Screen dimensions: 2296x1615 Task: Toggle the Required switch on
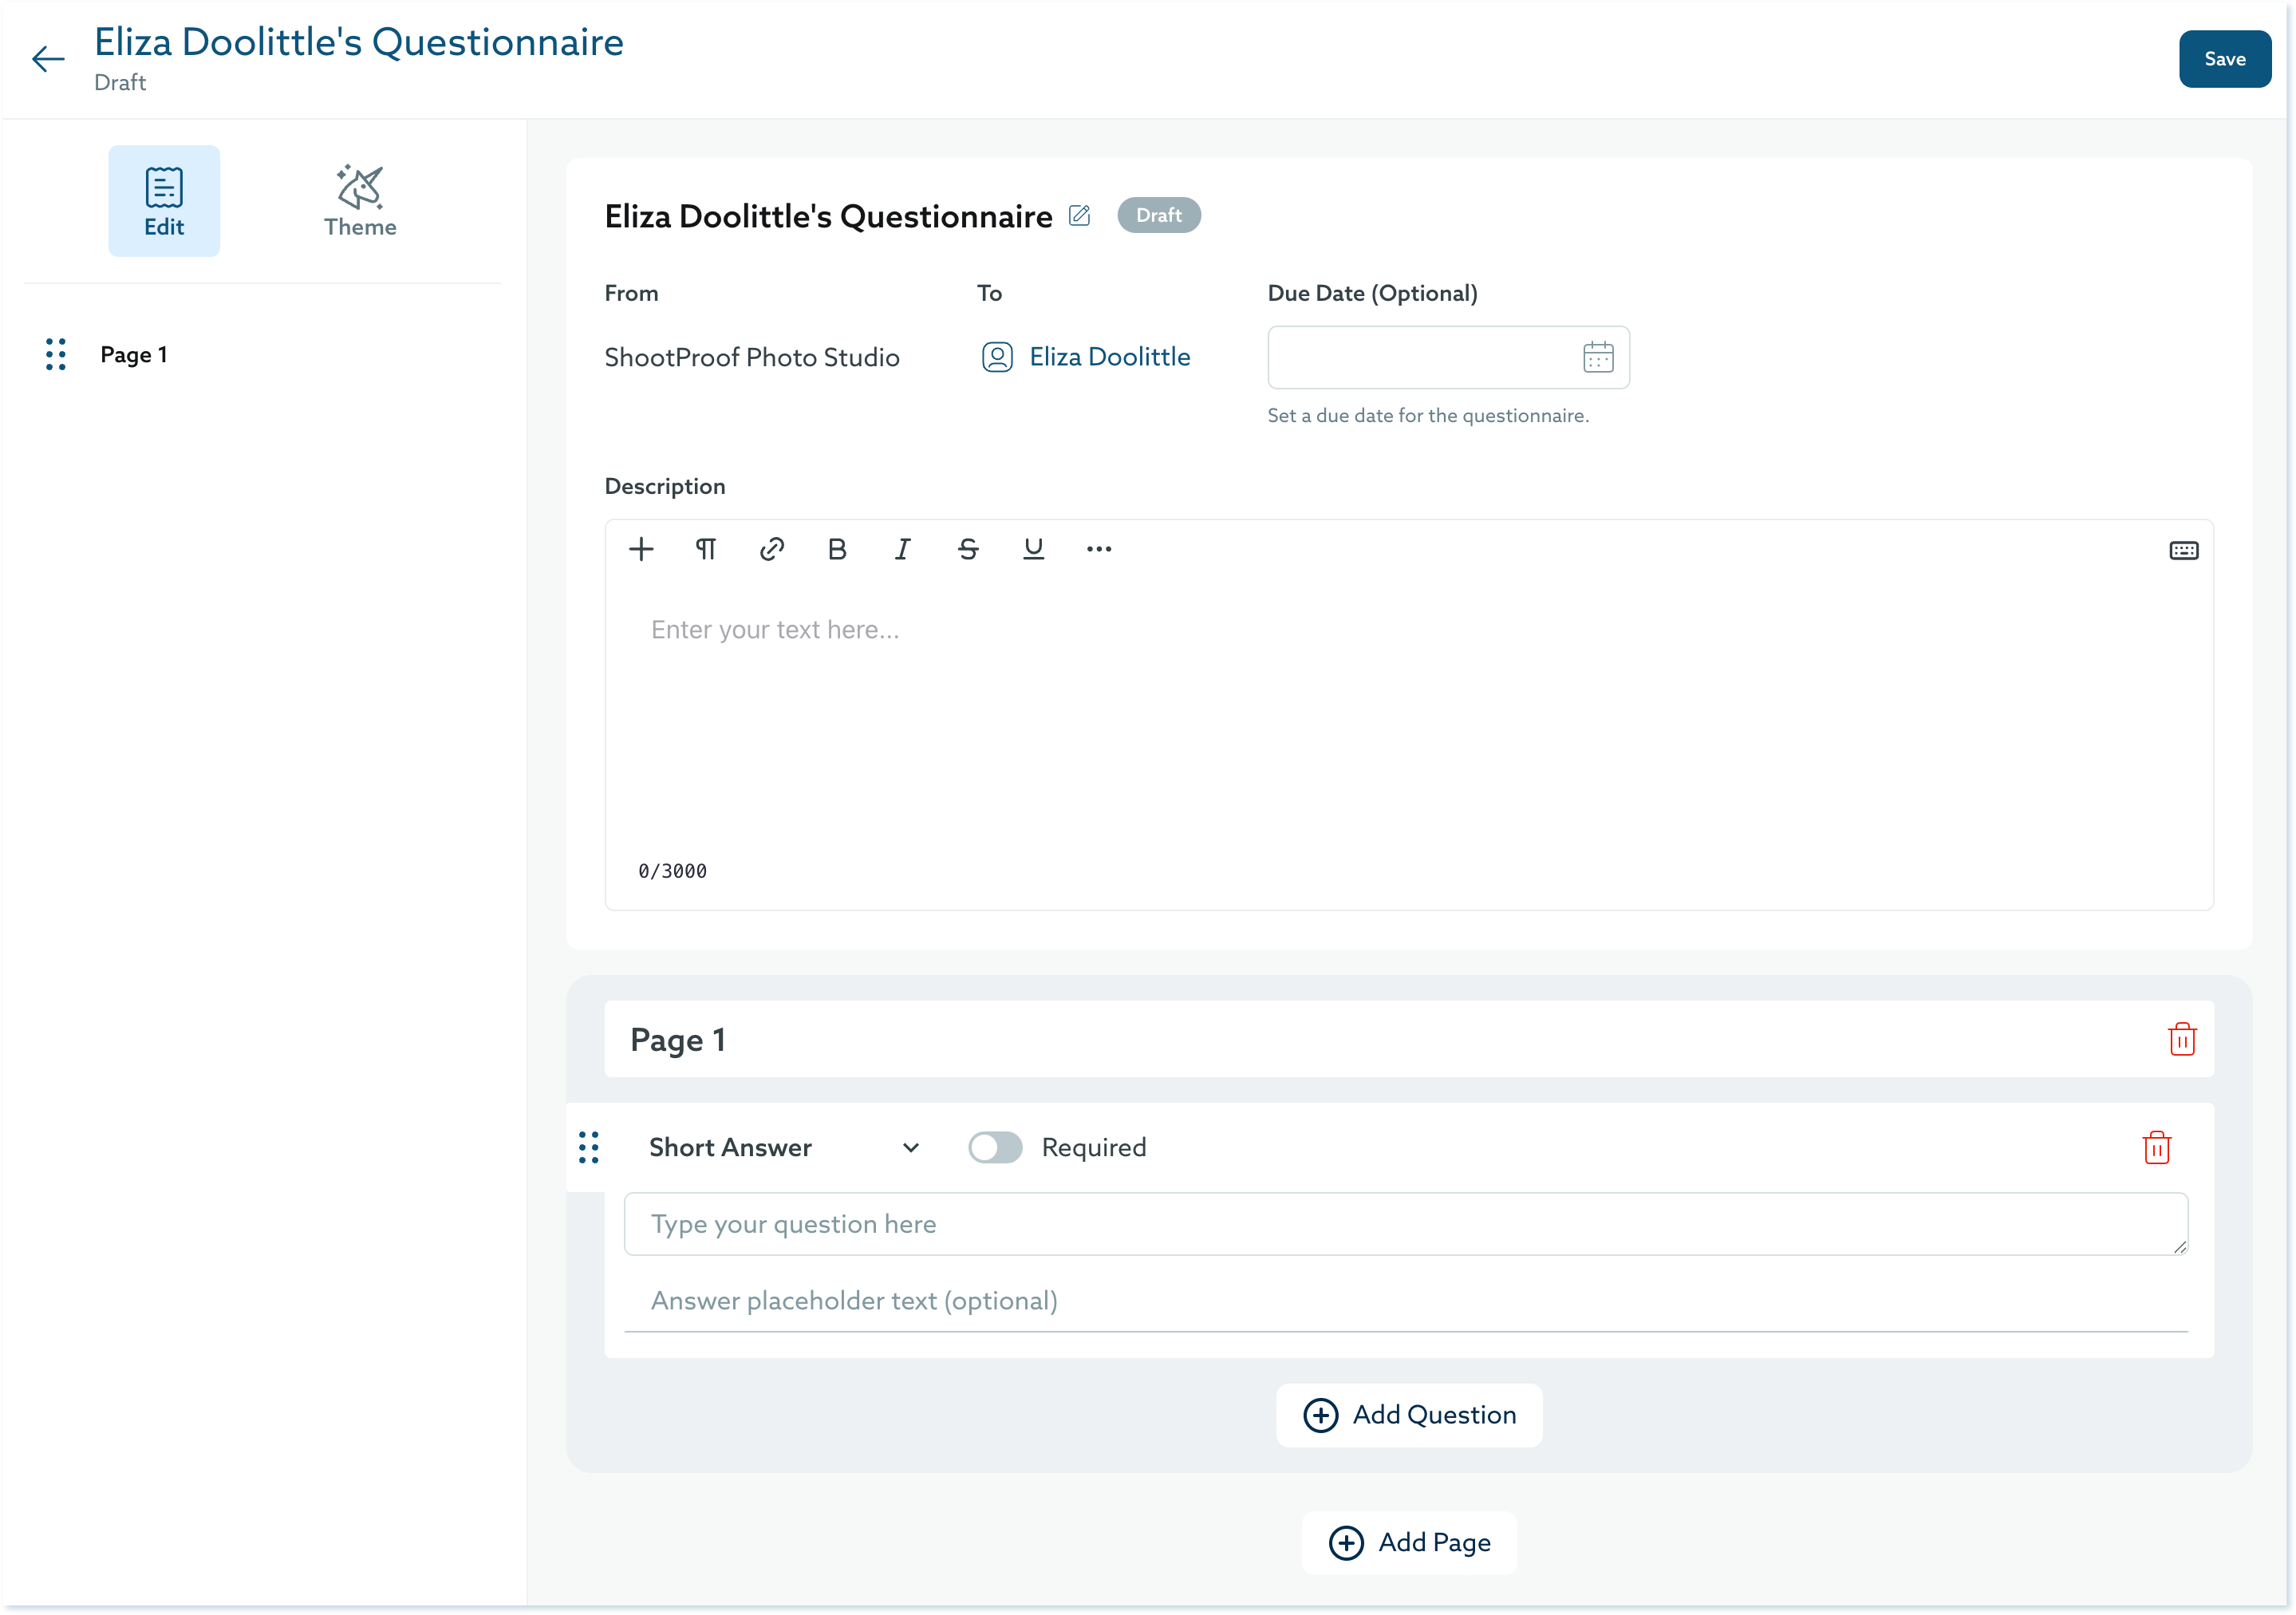tap(994, 1147)
